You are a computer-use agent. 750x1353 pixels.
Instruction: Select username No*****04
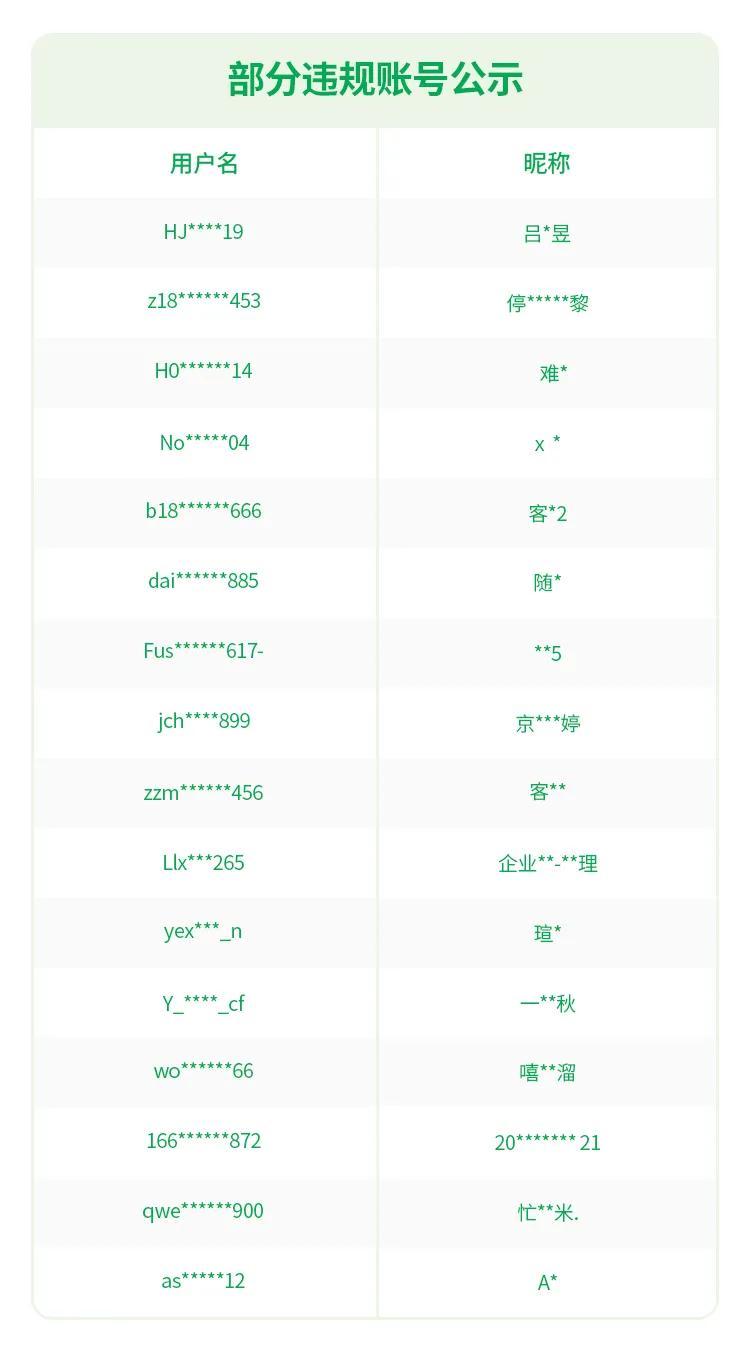pyautogui.click(x=204, y=442)
